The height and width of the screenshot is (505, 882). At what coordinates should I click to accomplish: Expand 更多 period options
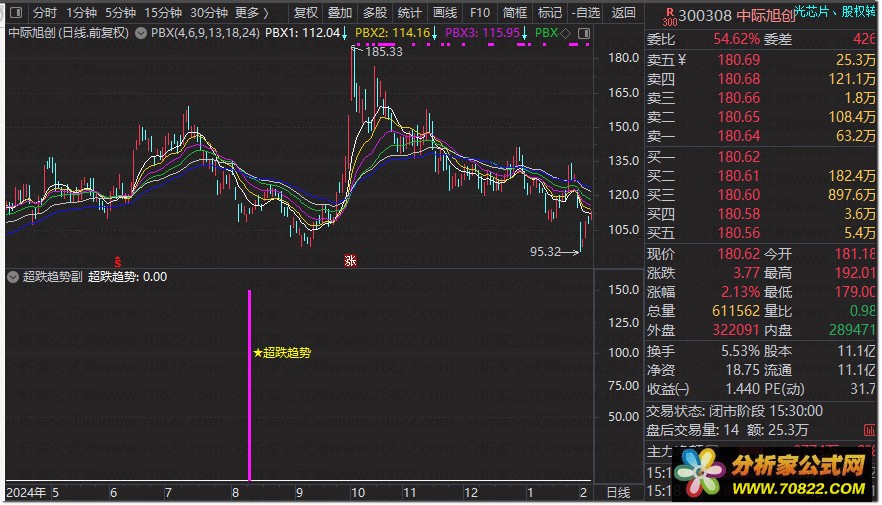coord(251,12)
